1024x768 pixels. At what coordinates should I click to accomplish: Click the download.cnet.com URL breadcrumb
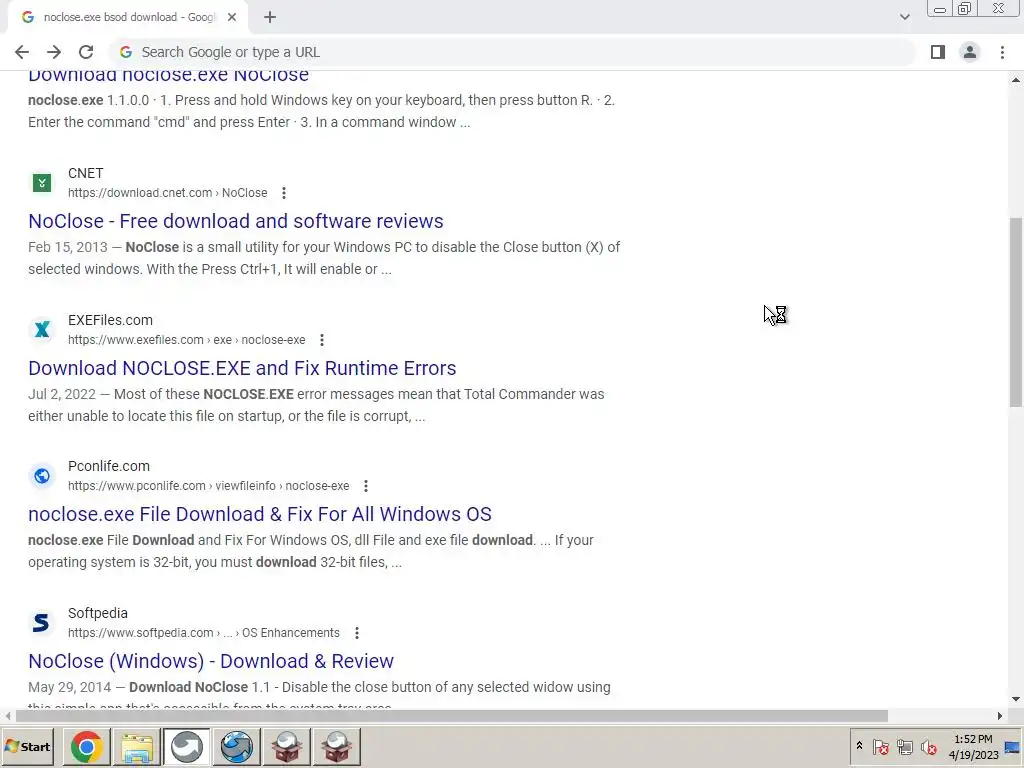[x=168, y=193]
